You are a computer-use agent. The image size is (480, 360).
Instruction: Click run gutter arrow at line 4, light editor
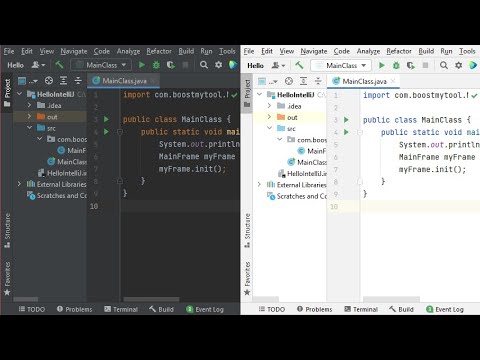click(346, 132)
